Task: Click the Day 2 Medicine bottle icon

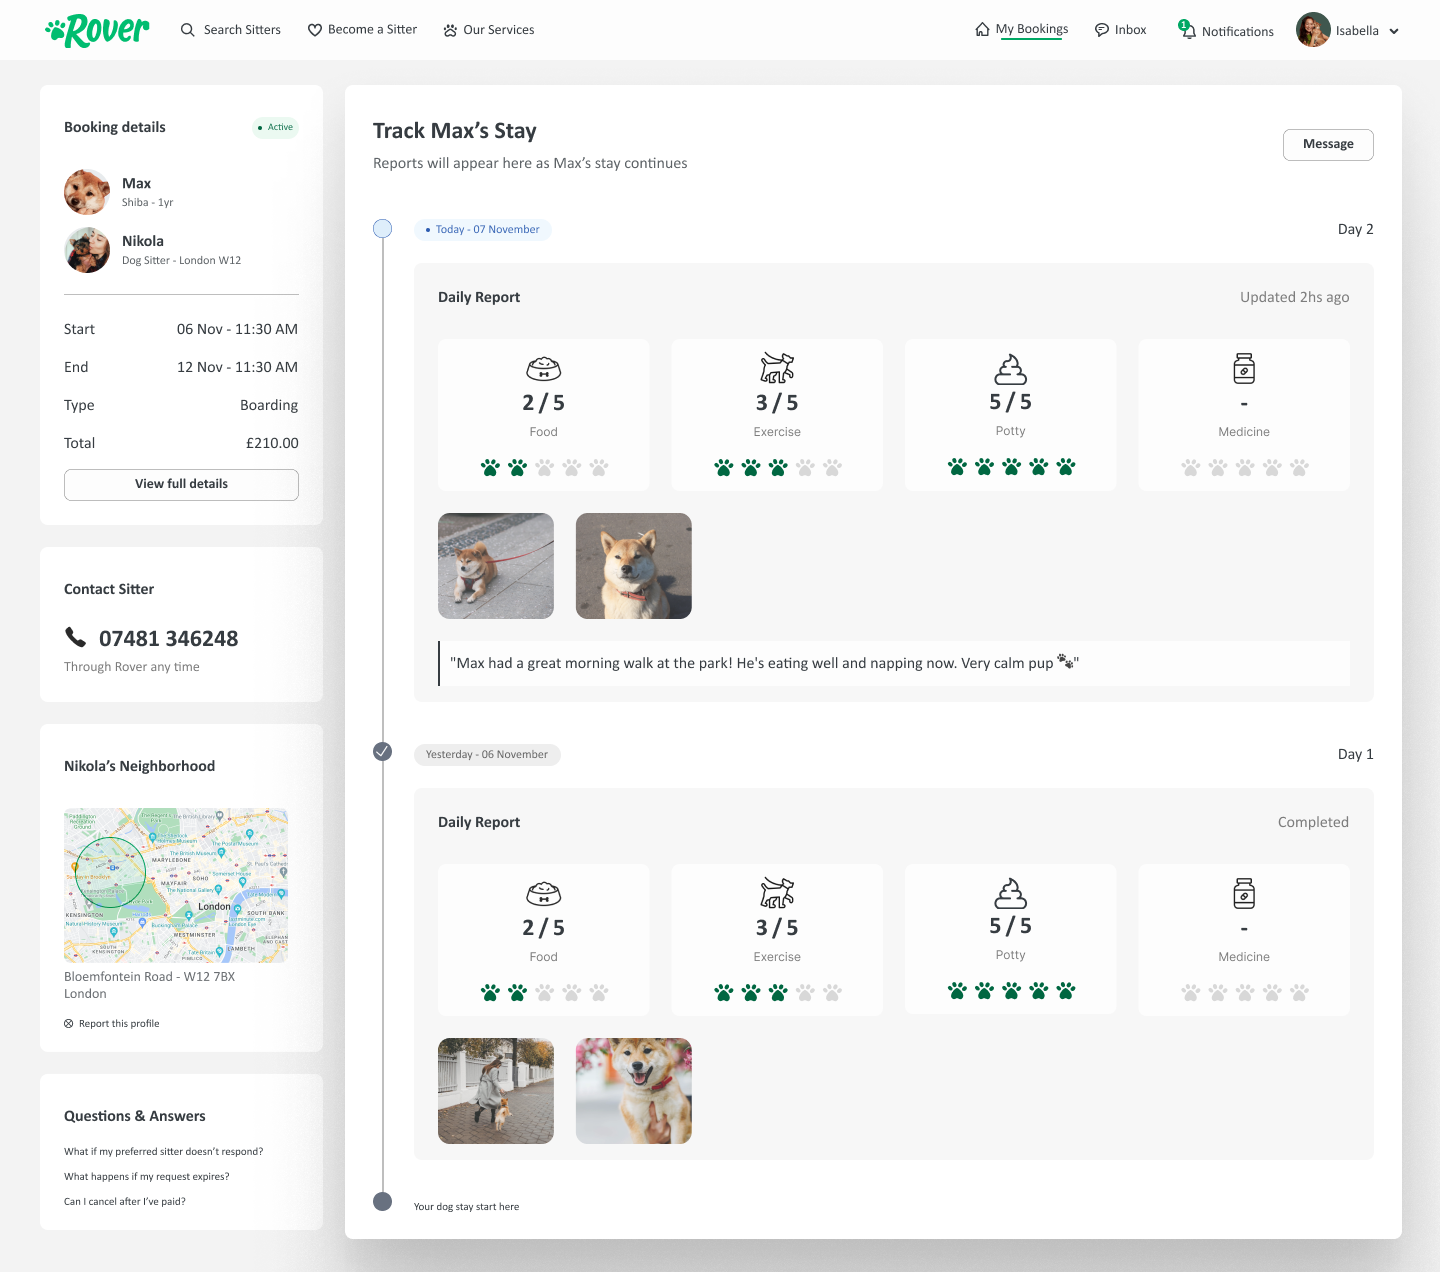Action: click(1244, 368)
